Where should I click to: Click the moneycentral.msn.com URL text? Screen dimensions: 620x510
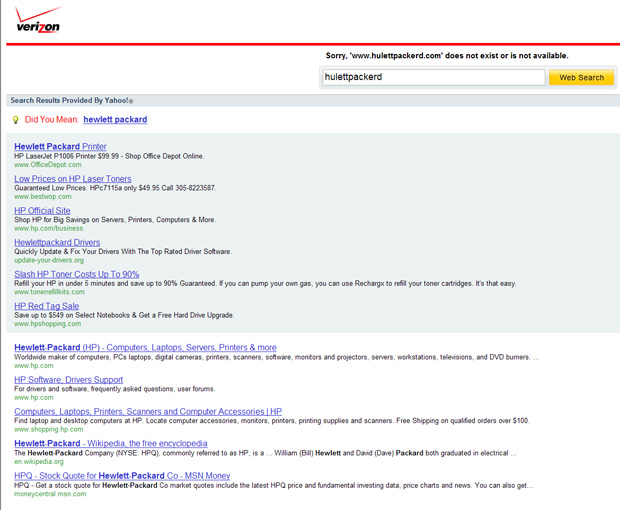[x=50, y=494]
